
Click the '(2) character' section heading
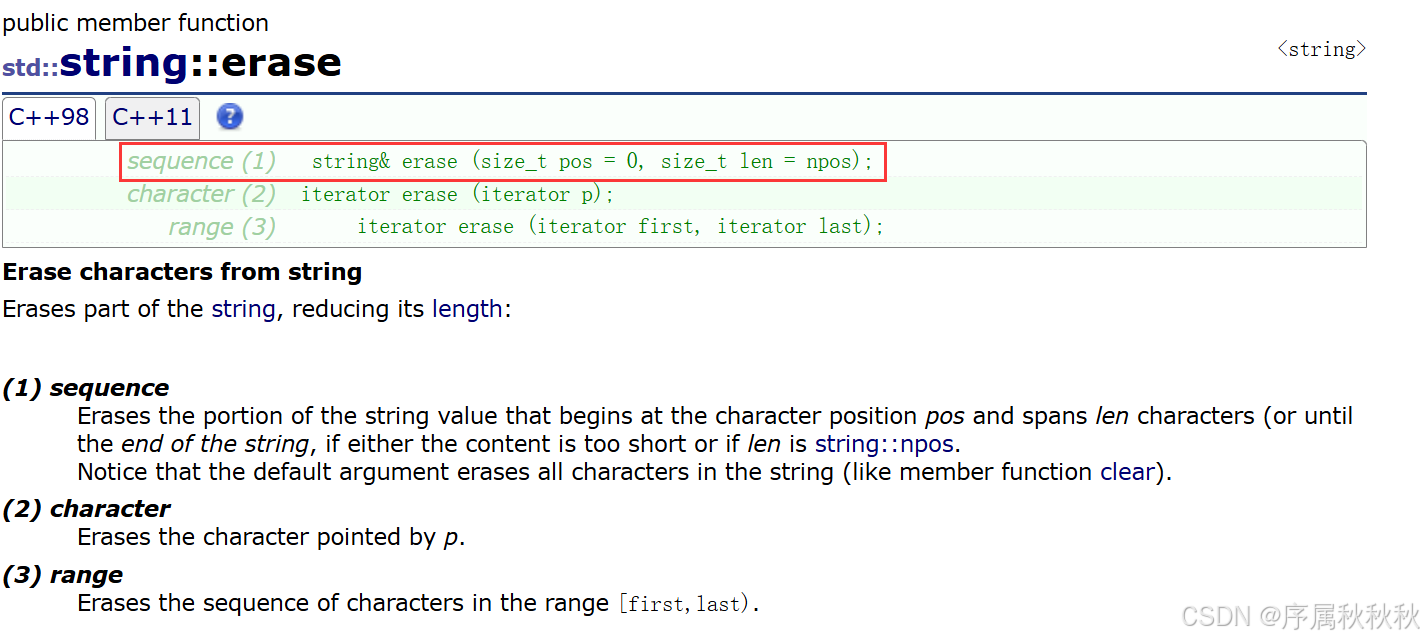(x=87, y=509)
